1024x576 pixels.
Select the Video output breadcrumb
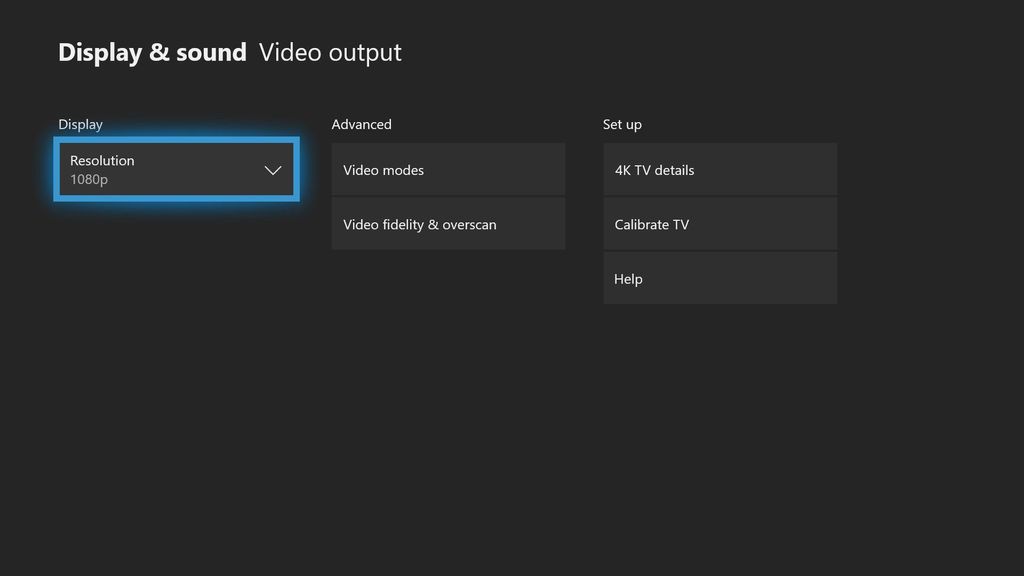tap(330, 52)
